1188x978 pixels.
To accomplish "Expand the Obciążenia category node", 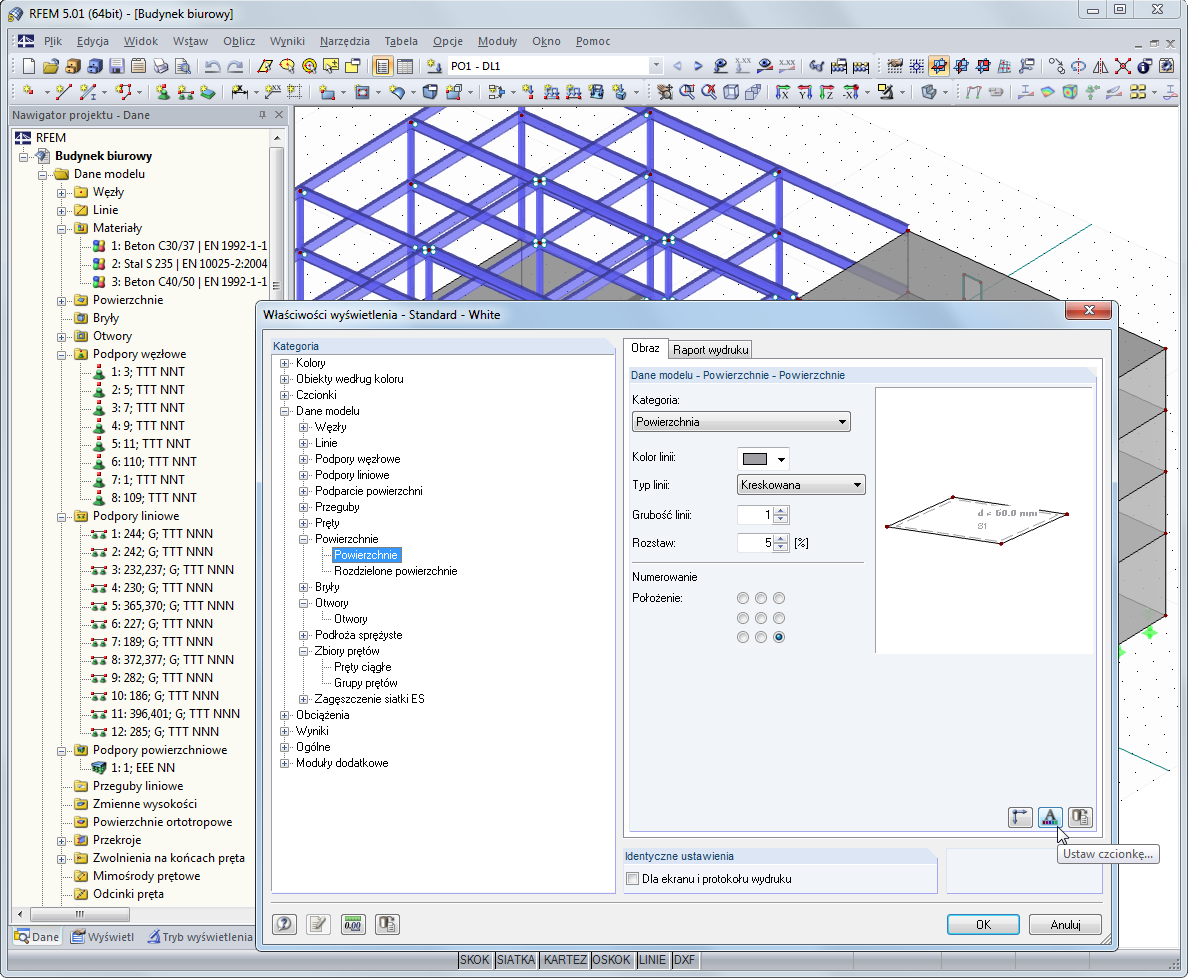I will [285, 715].
